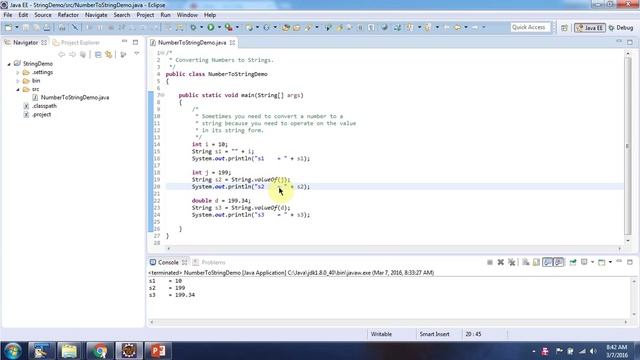Open Run button dropdown arrow
The width and height of the screenshot is (640, 360).
[219, 27]
